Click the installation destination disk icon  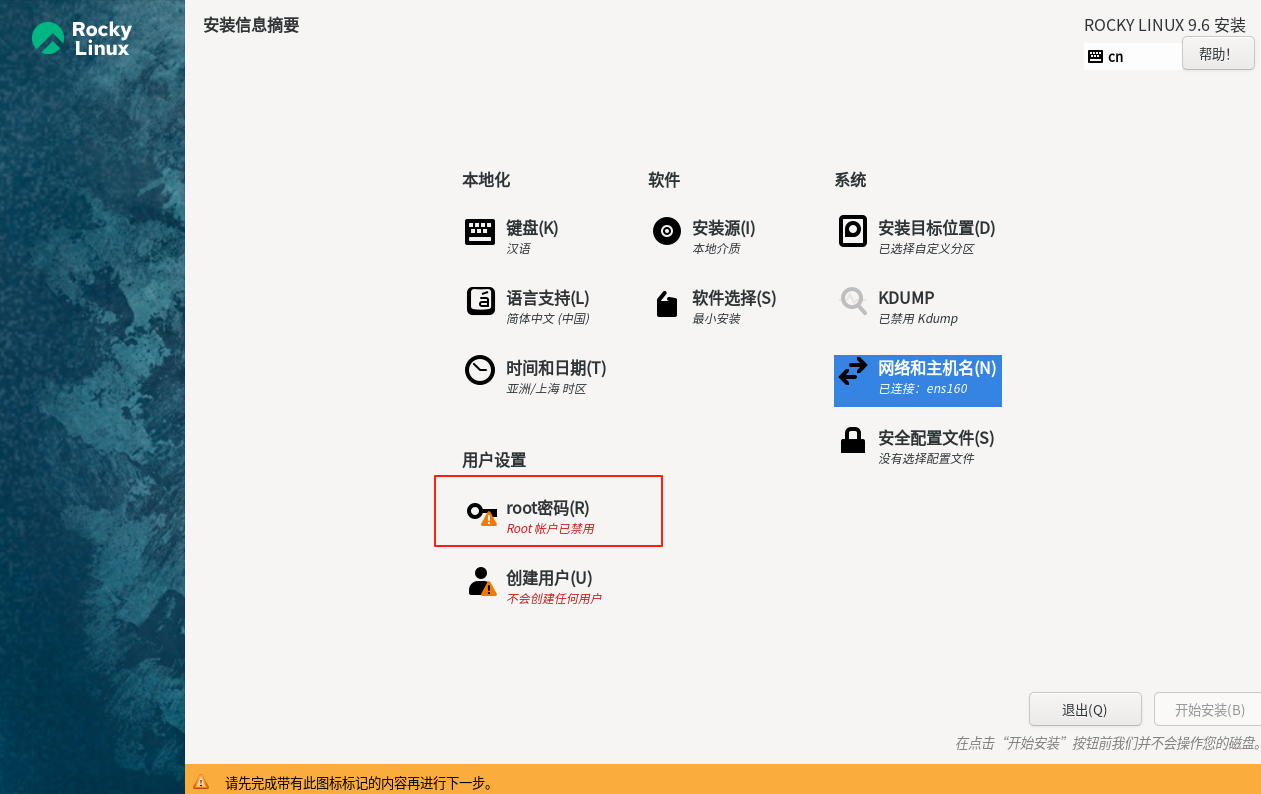852,231
